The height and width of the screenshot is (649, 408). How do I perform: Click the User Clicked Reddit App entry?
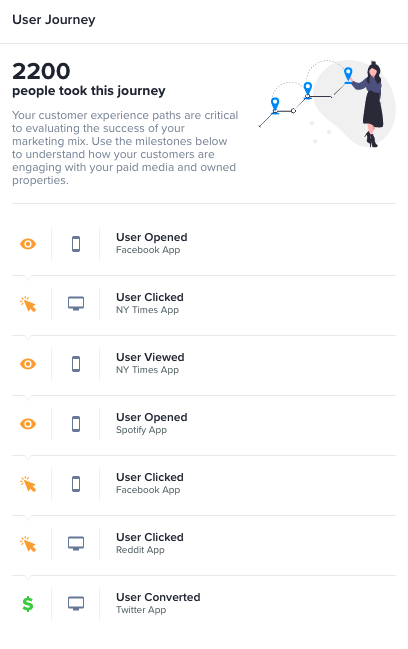[x=204, y=544]
